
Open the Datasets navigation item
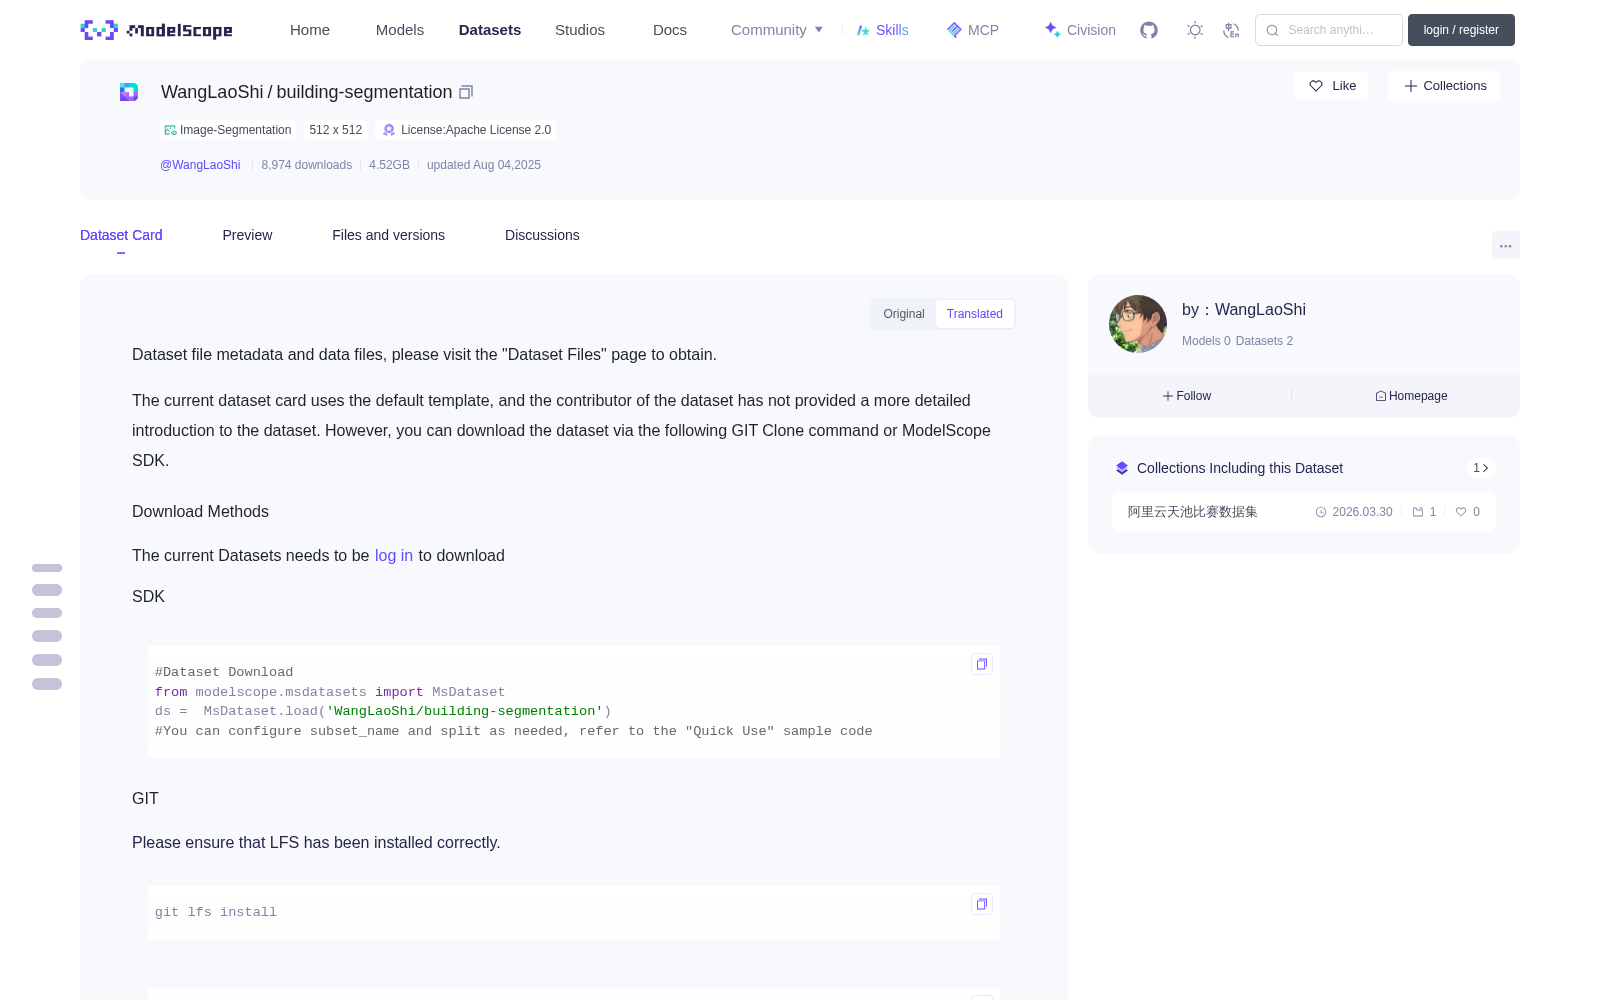[x=490, y=30]
